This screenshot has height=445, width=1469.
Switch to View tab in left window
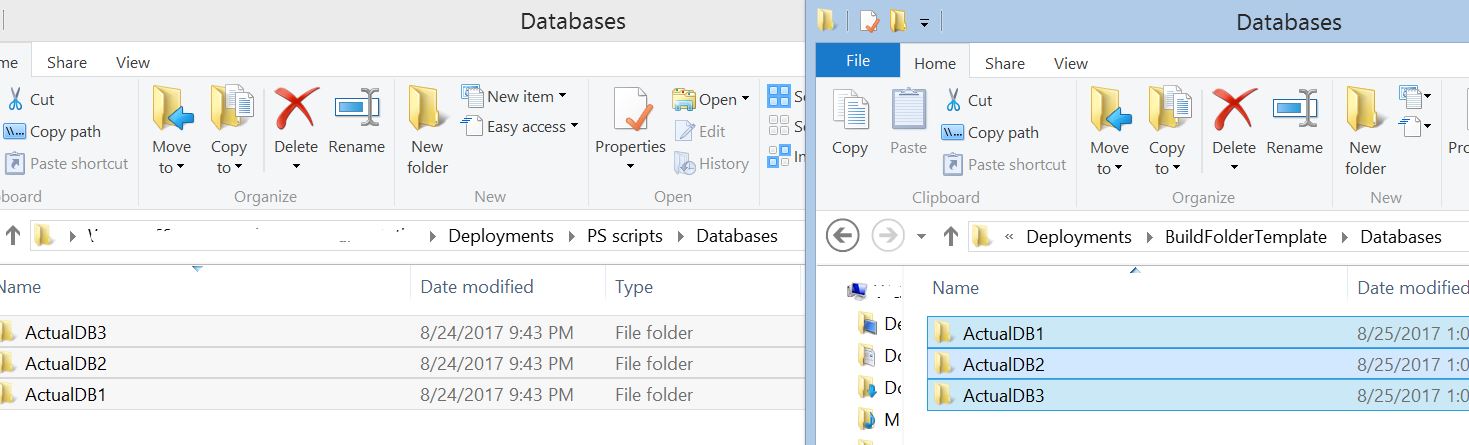133,62
